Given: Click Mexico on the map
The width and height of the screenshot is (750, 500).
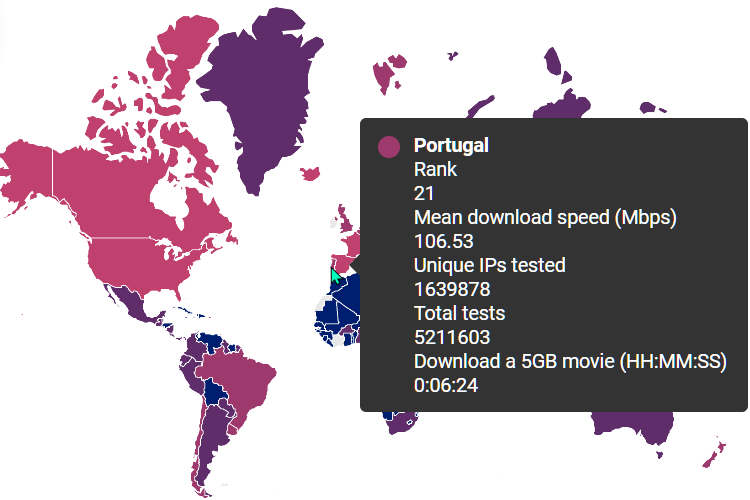Looking at the screenshot, I should click(x=132, y=306).
